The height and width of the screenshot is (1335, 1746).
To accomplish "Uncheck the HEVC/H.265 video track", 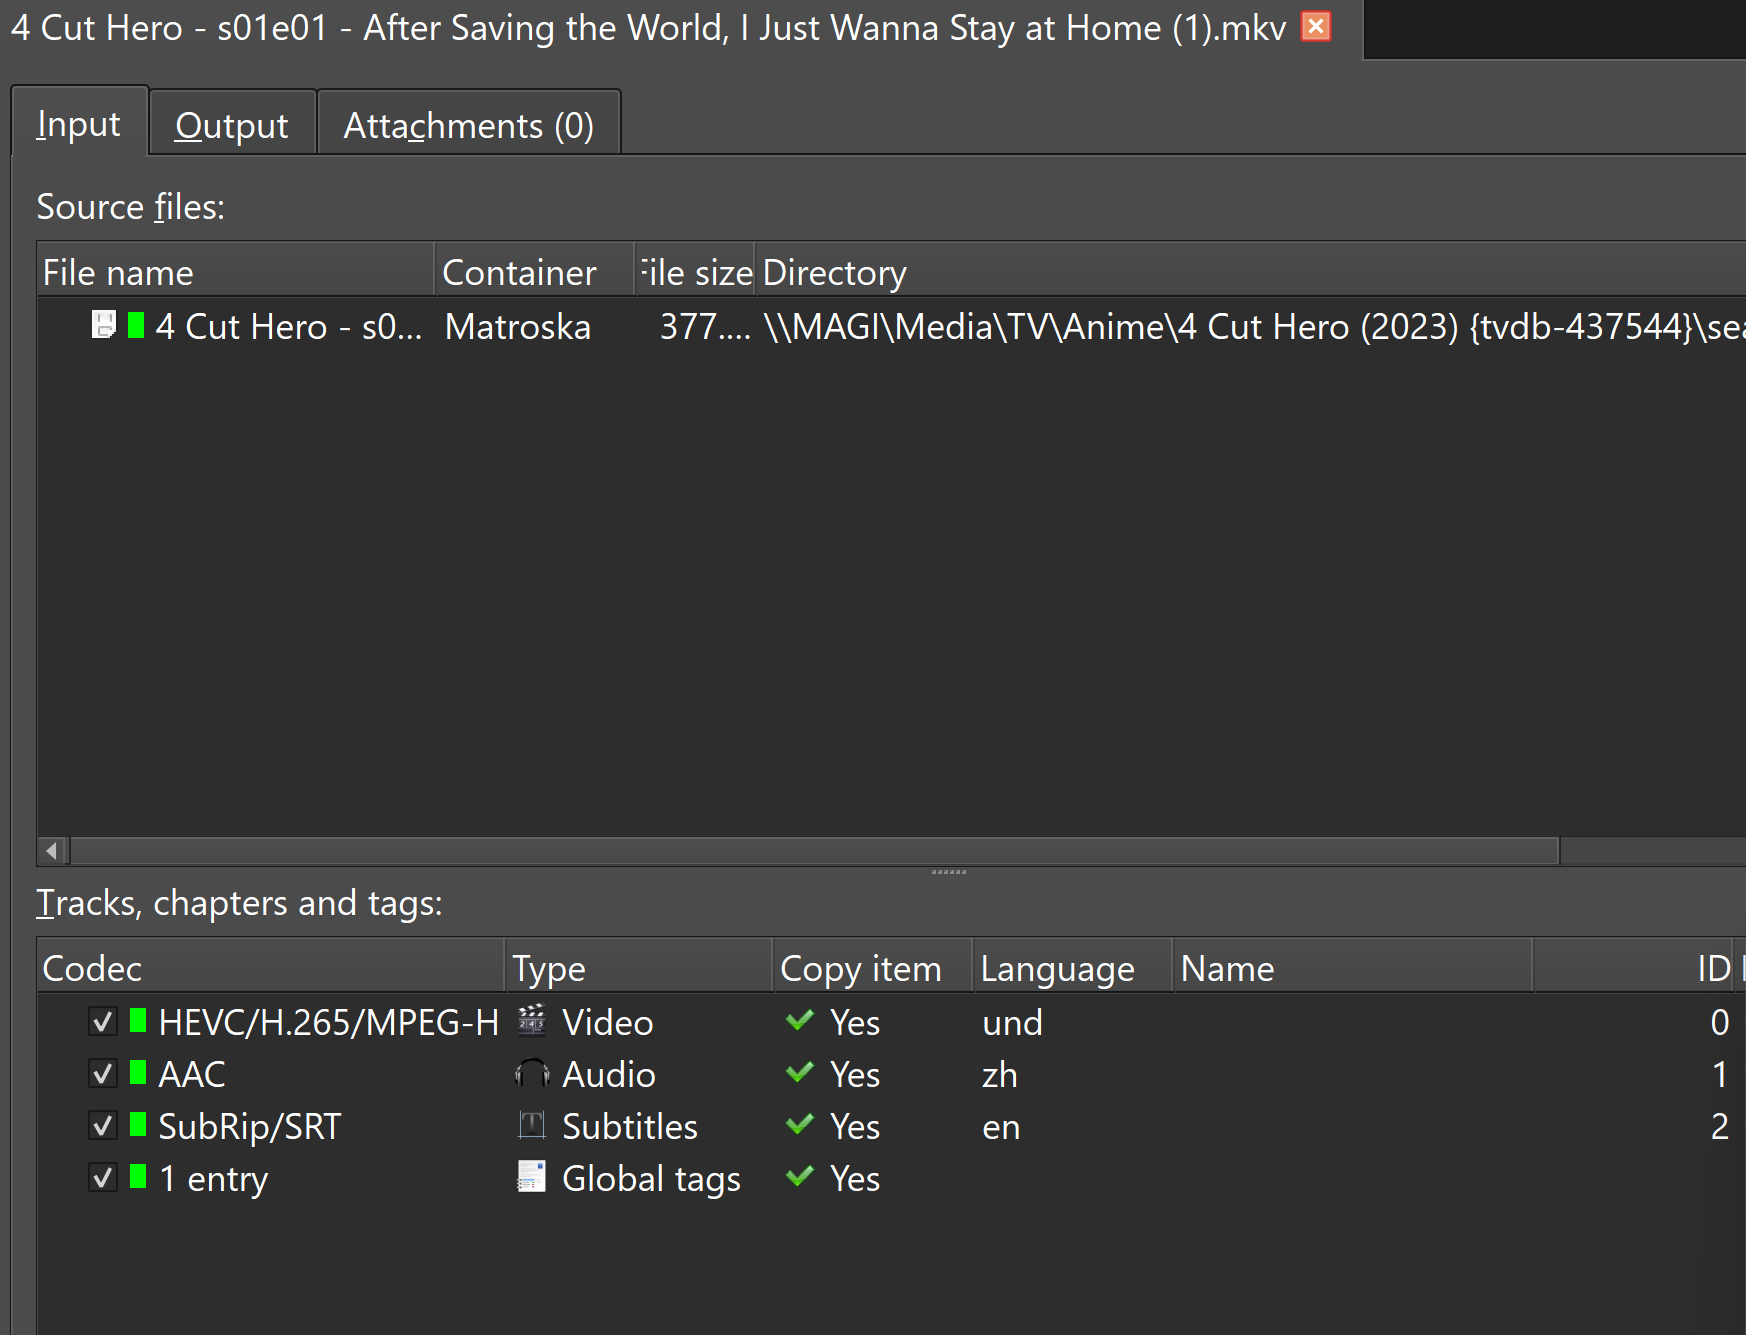I will (x=102, y=1022).
